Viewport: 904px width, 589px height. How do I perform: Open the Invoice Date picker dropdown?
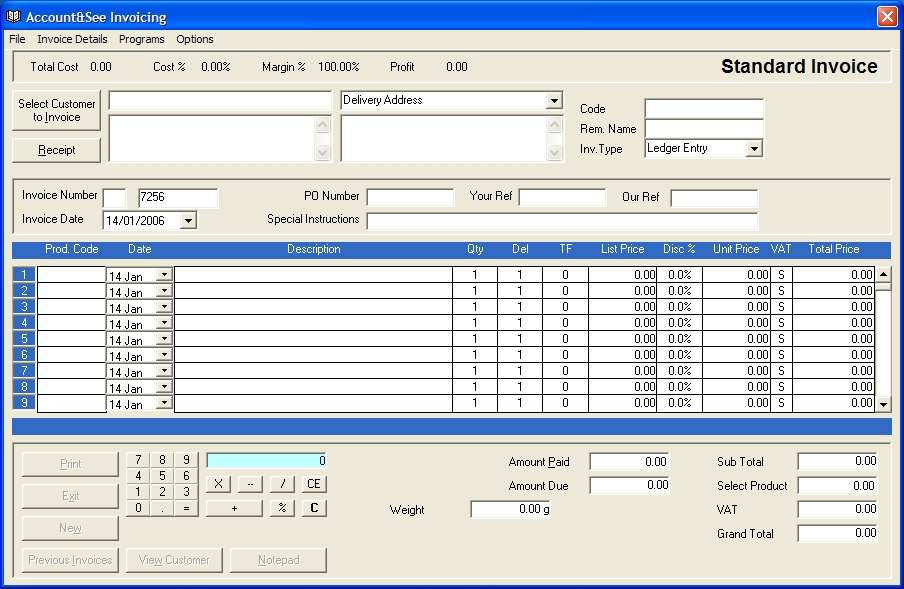(188, 221)
